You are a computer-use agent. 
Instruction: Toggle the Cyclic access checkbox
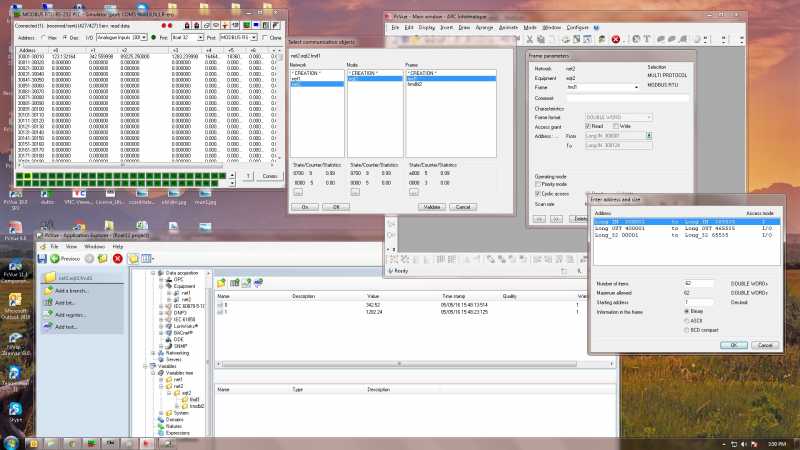pyautogui.click(x=538, y=194)
